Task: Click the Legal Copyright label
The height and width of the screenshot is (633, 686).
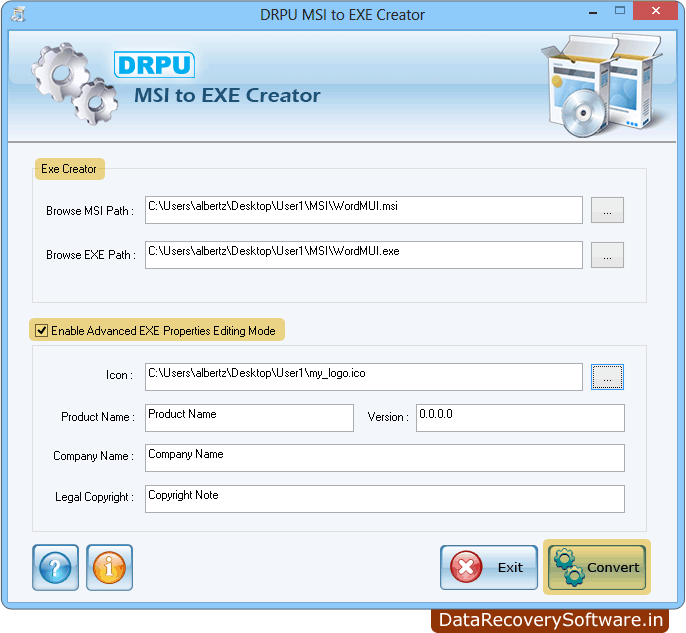Action: point(94,497)
